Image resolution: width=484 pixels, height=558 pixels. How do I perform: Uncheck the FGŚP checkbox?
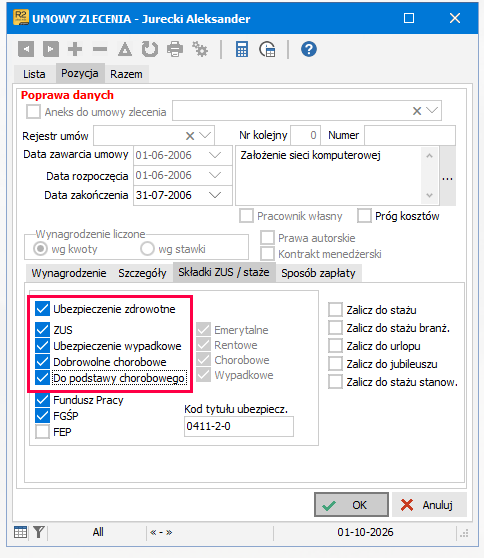point(42,415)
